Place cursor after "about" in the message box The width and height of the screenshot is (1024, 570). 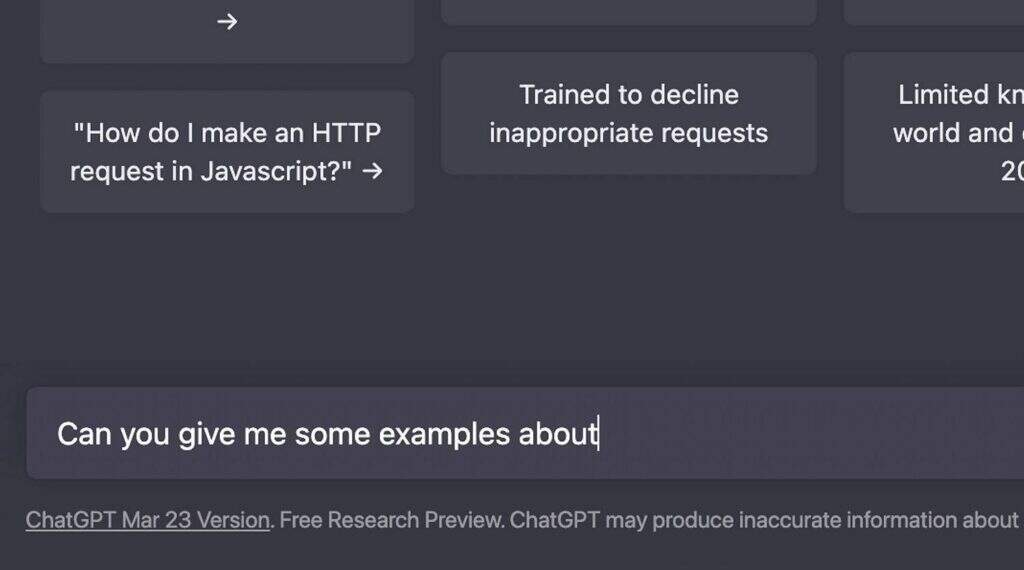(x=598, y=434)
